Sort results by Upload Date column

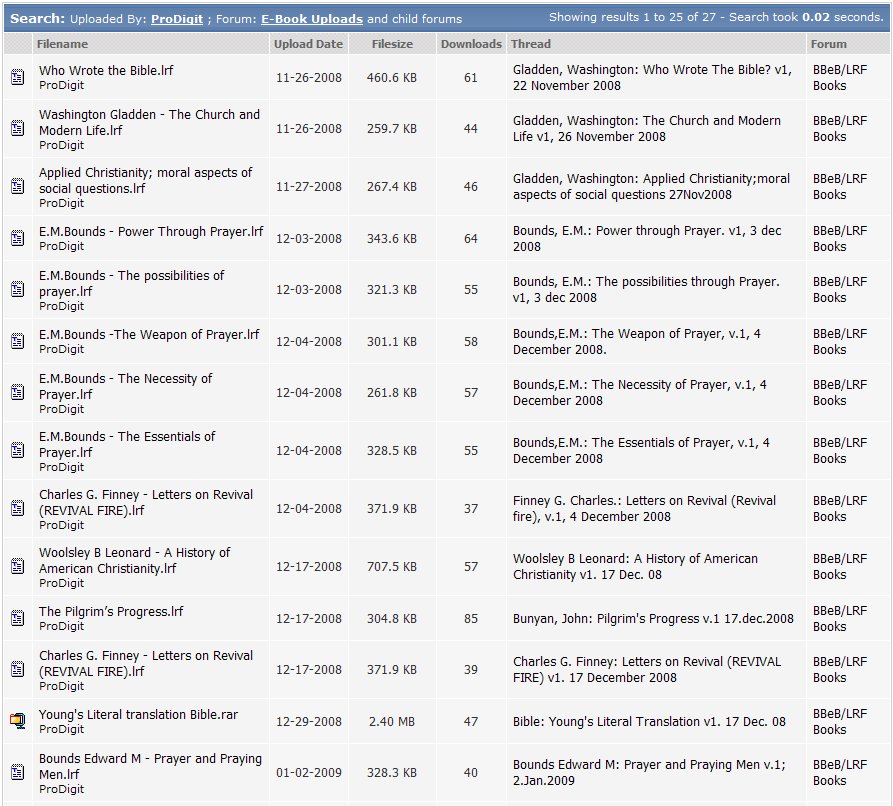(x=308, y=44)
